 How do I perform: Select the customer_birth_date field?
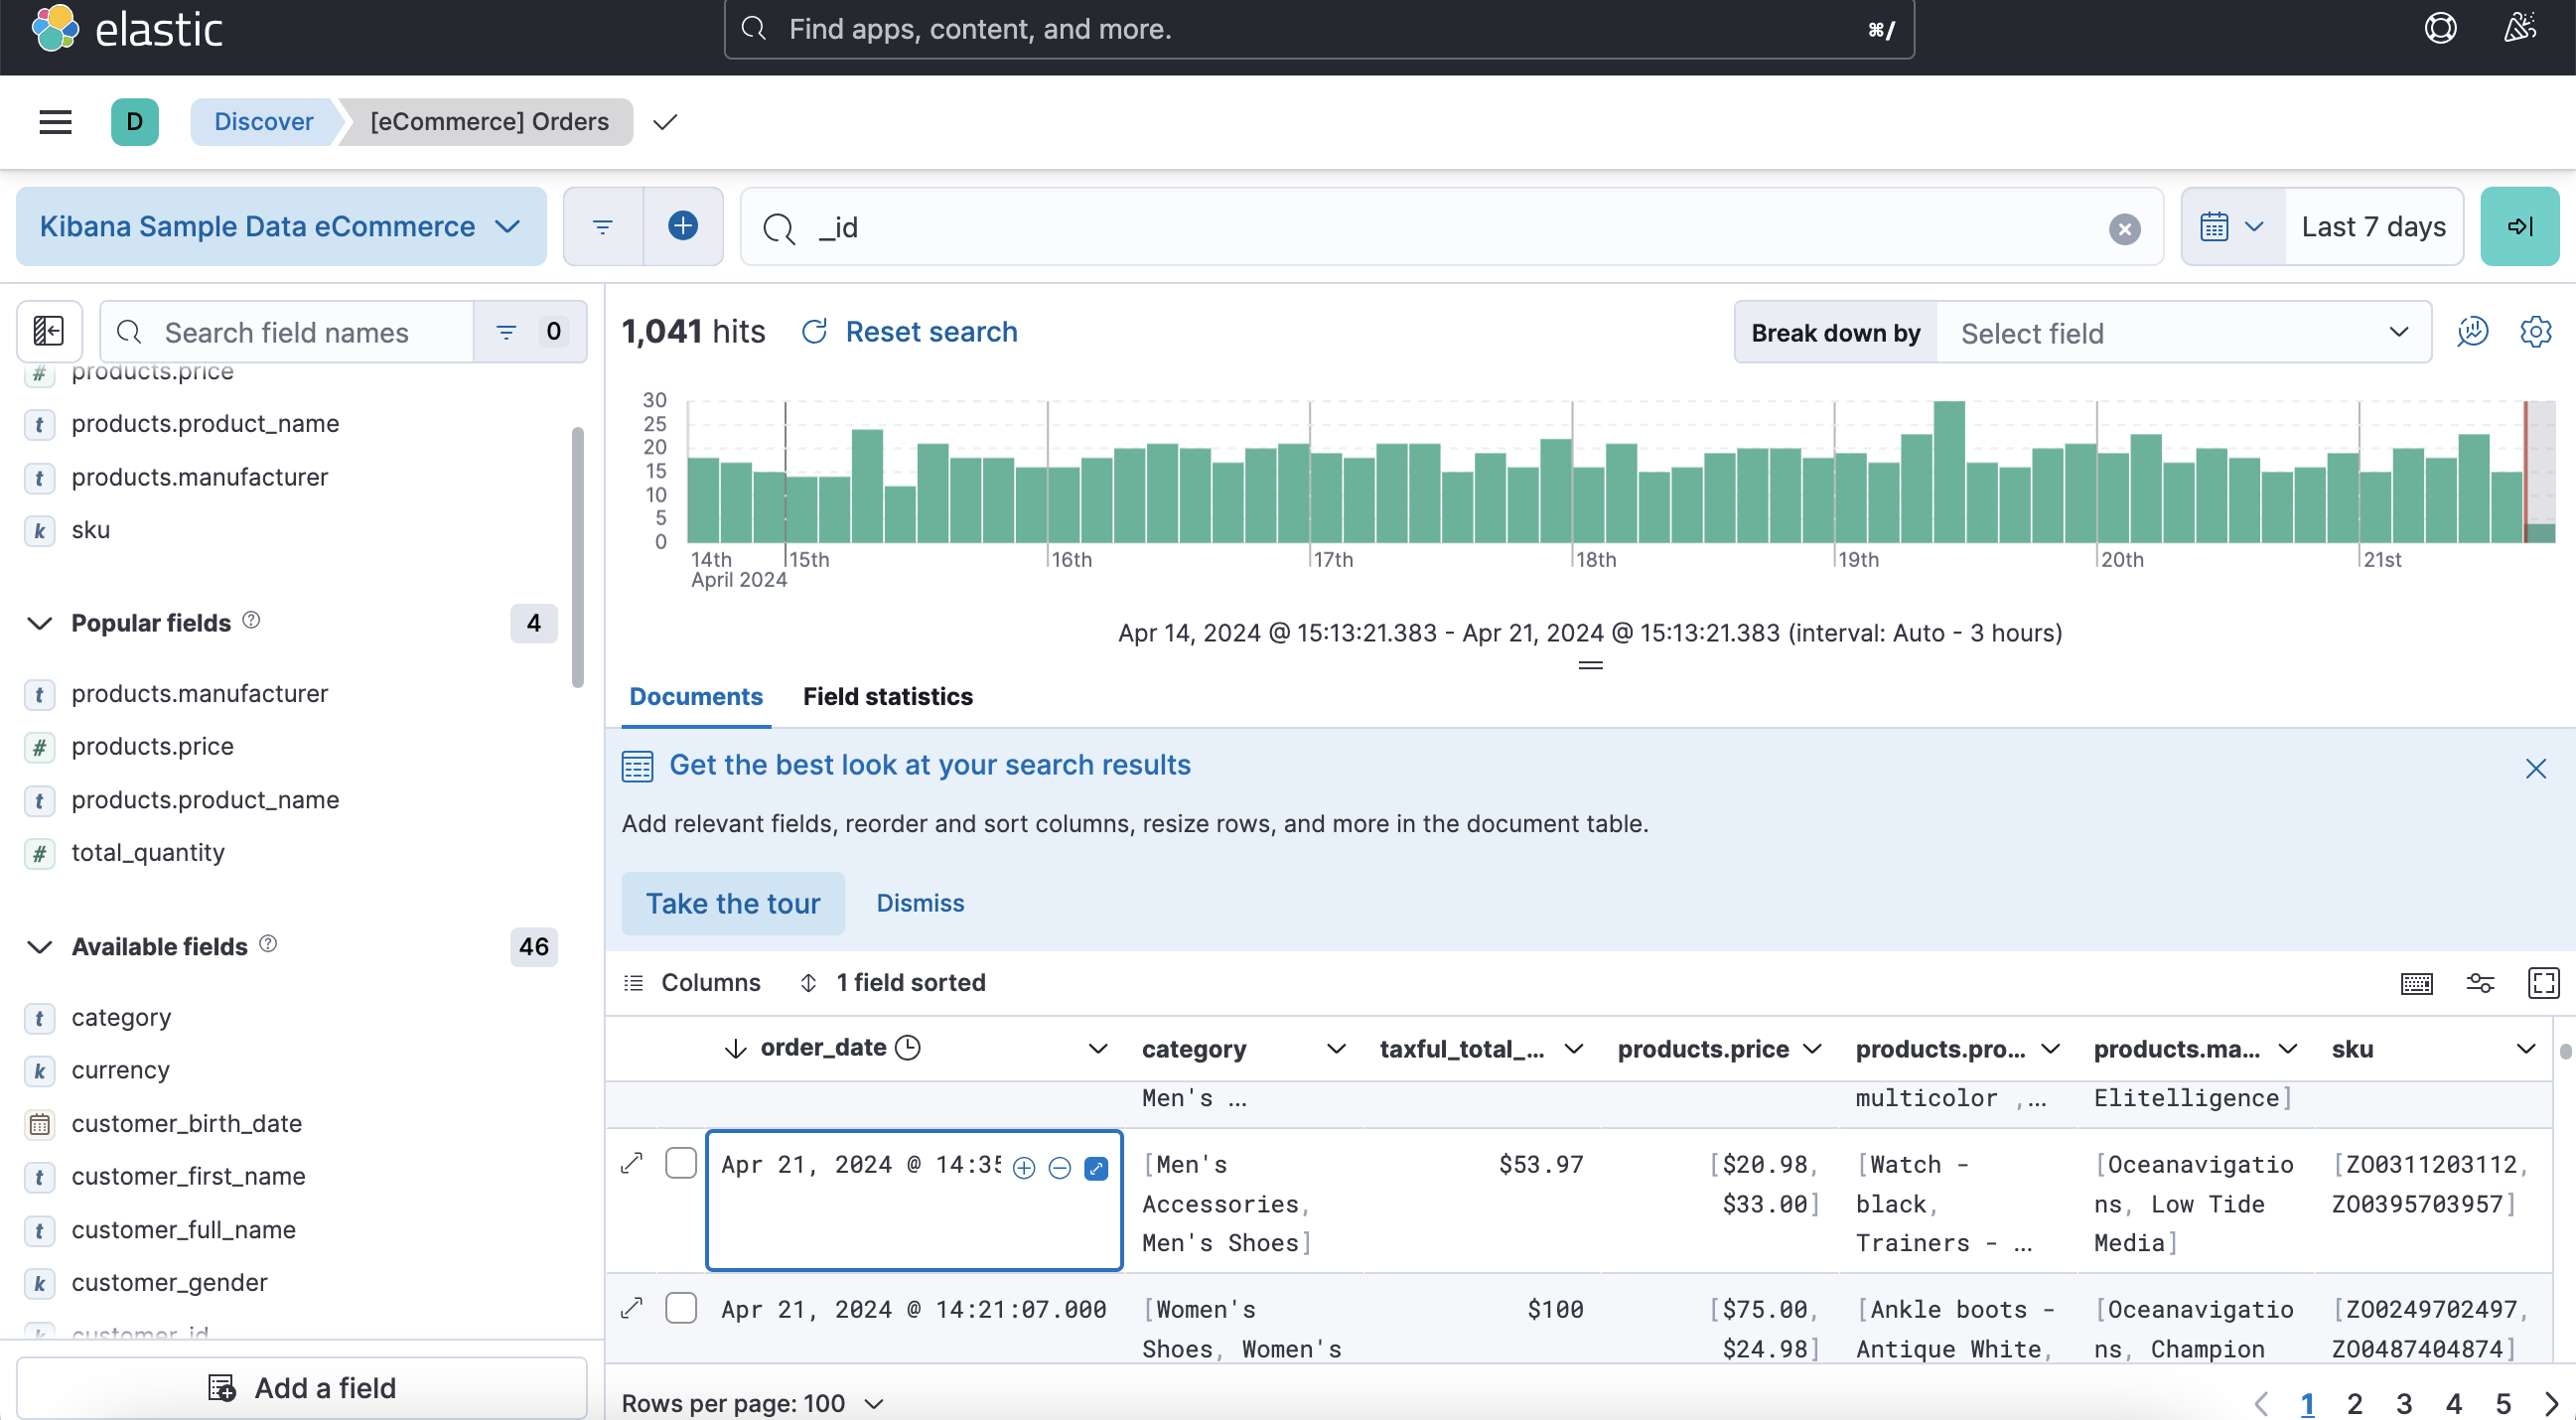[186, 1123]
